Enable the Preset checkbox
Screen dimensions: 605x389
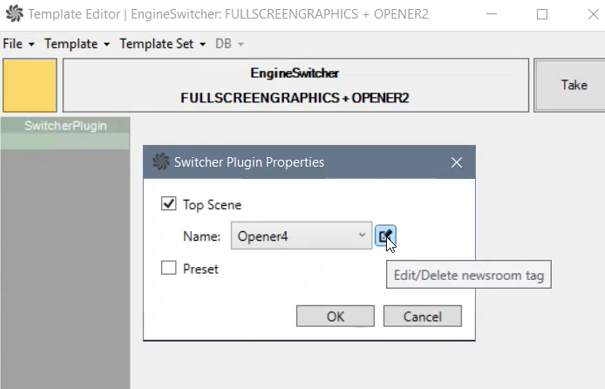point(169,267)
